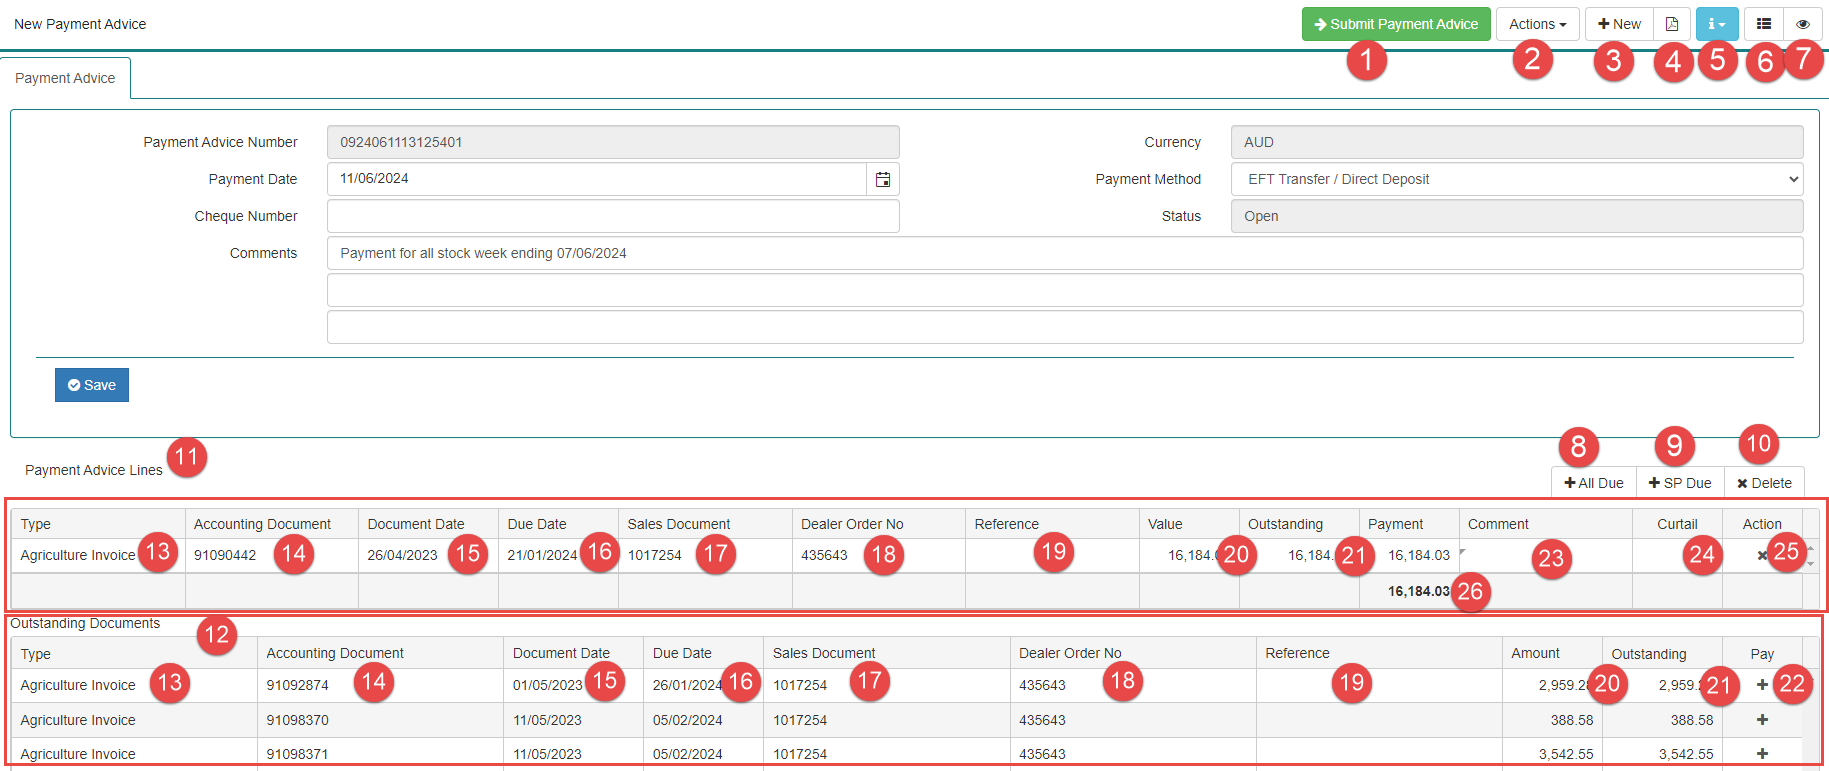Click the first Comments text field
1829x771 pixels.
[x=1064, y=253]
